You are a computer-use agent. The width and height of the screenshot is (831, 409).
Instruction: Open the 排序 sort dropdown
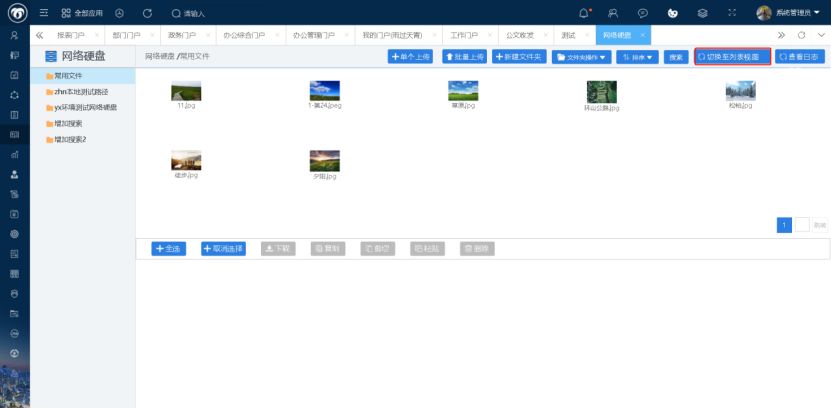(637, 57)
